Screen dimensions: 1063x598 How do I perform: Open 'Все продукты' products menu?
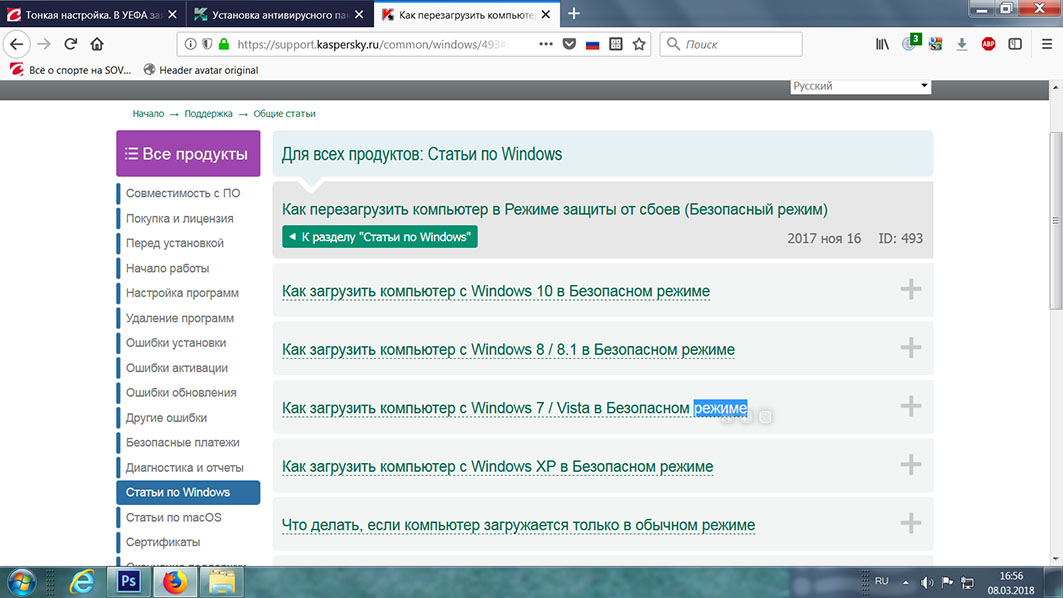click(188, 154)
